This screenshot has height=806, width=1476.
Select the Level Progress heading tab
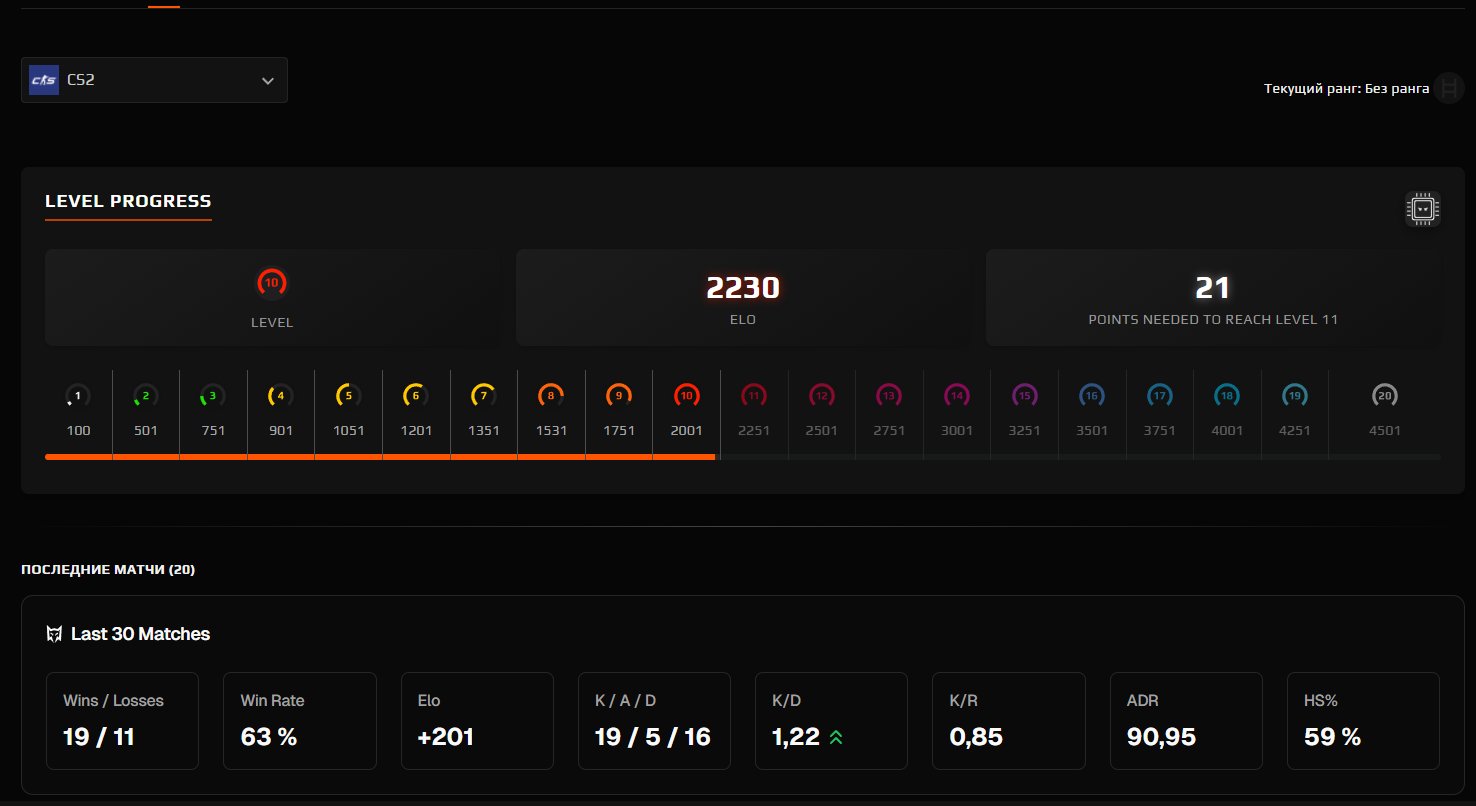(x=128, y=201)
